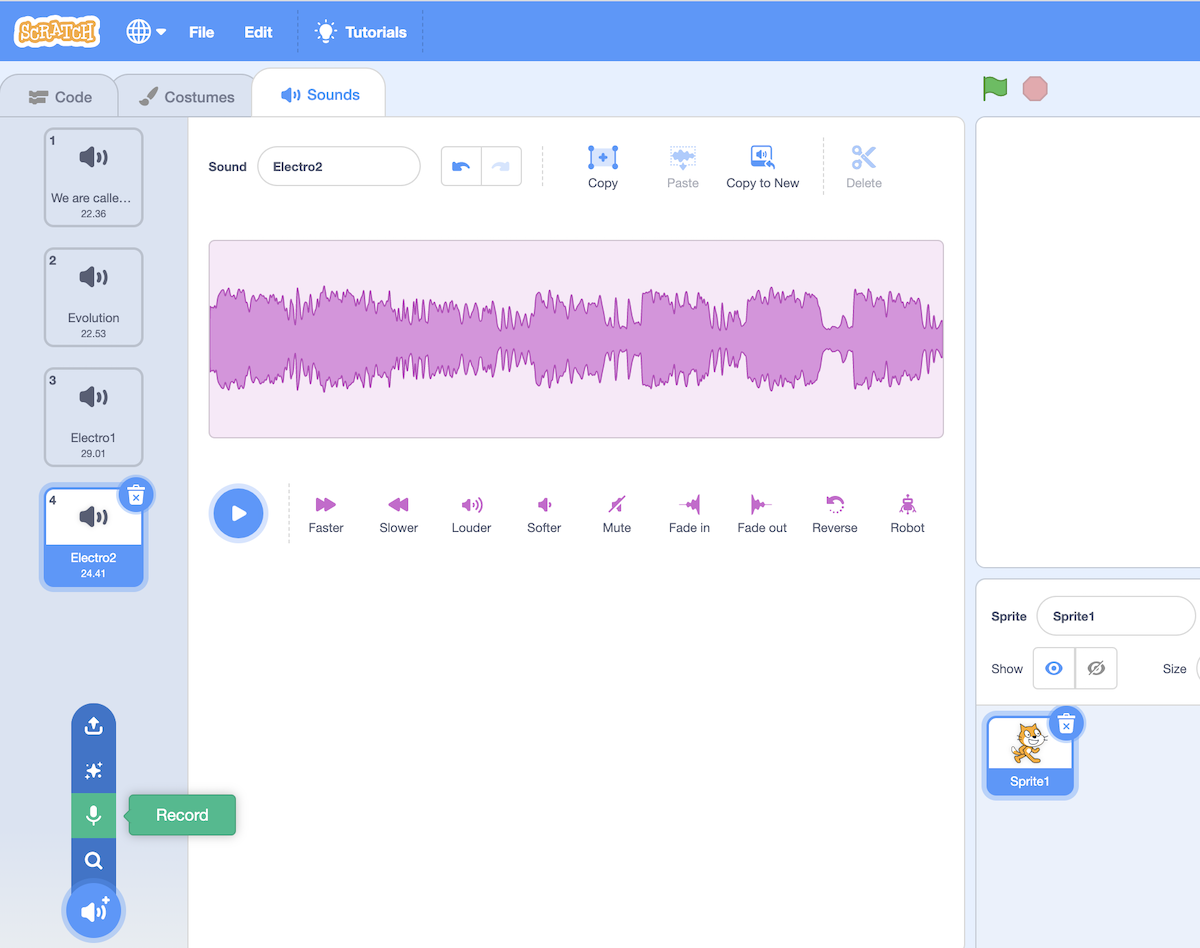Click the Sprite name field Sprite1

pos(1116,616)
